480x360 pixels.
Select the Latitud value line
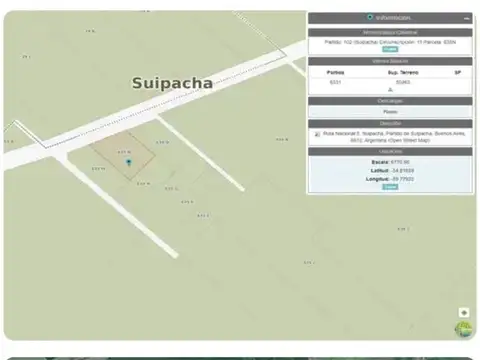click(x=392, y=171)
